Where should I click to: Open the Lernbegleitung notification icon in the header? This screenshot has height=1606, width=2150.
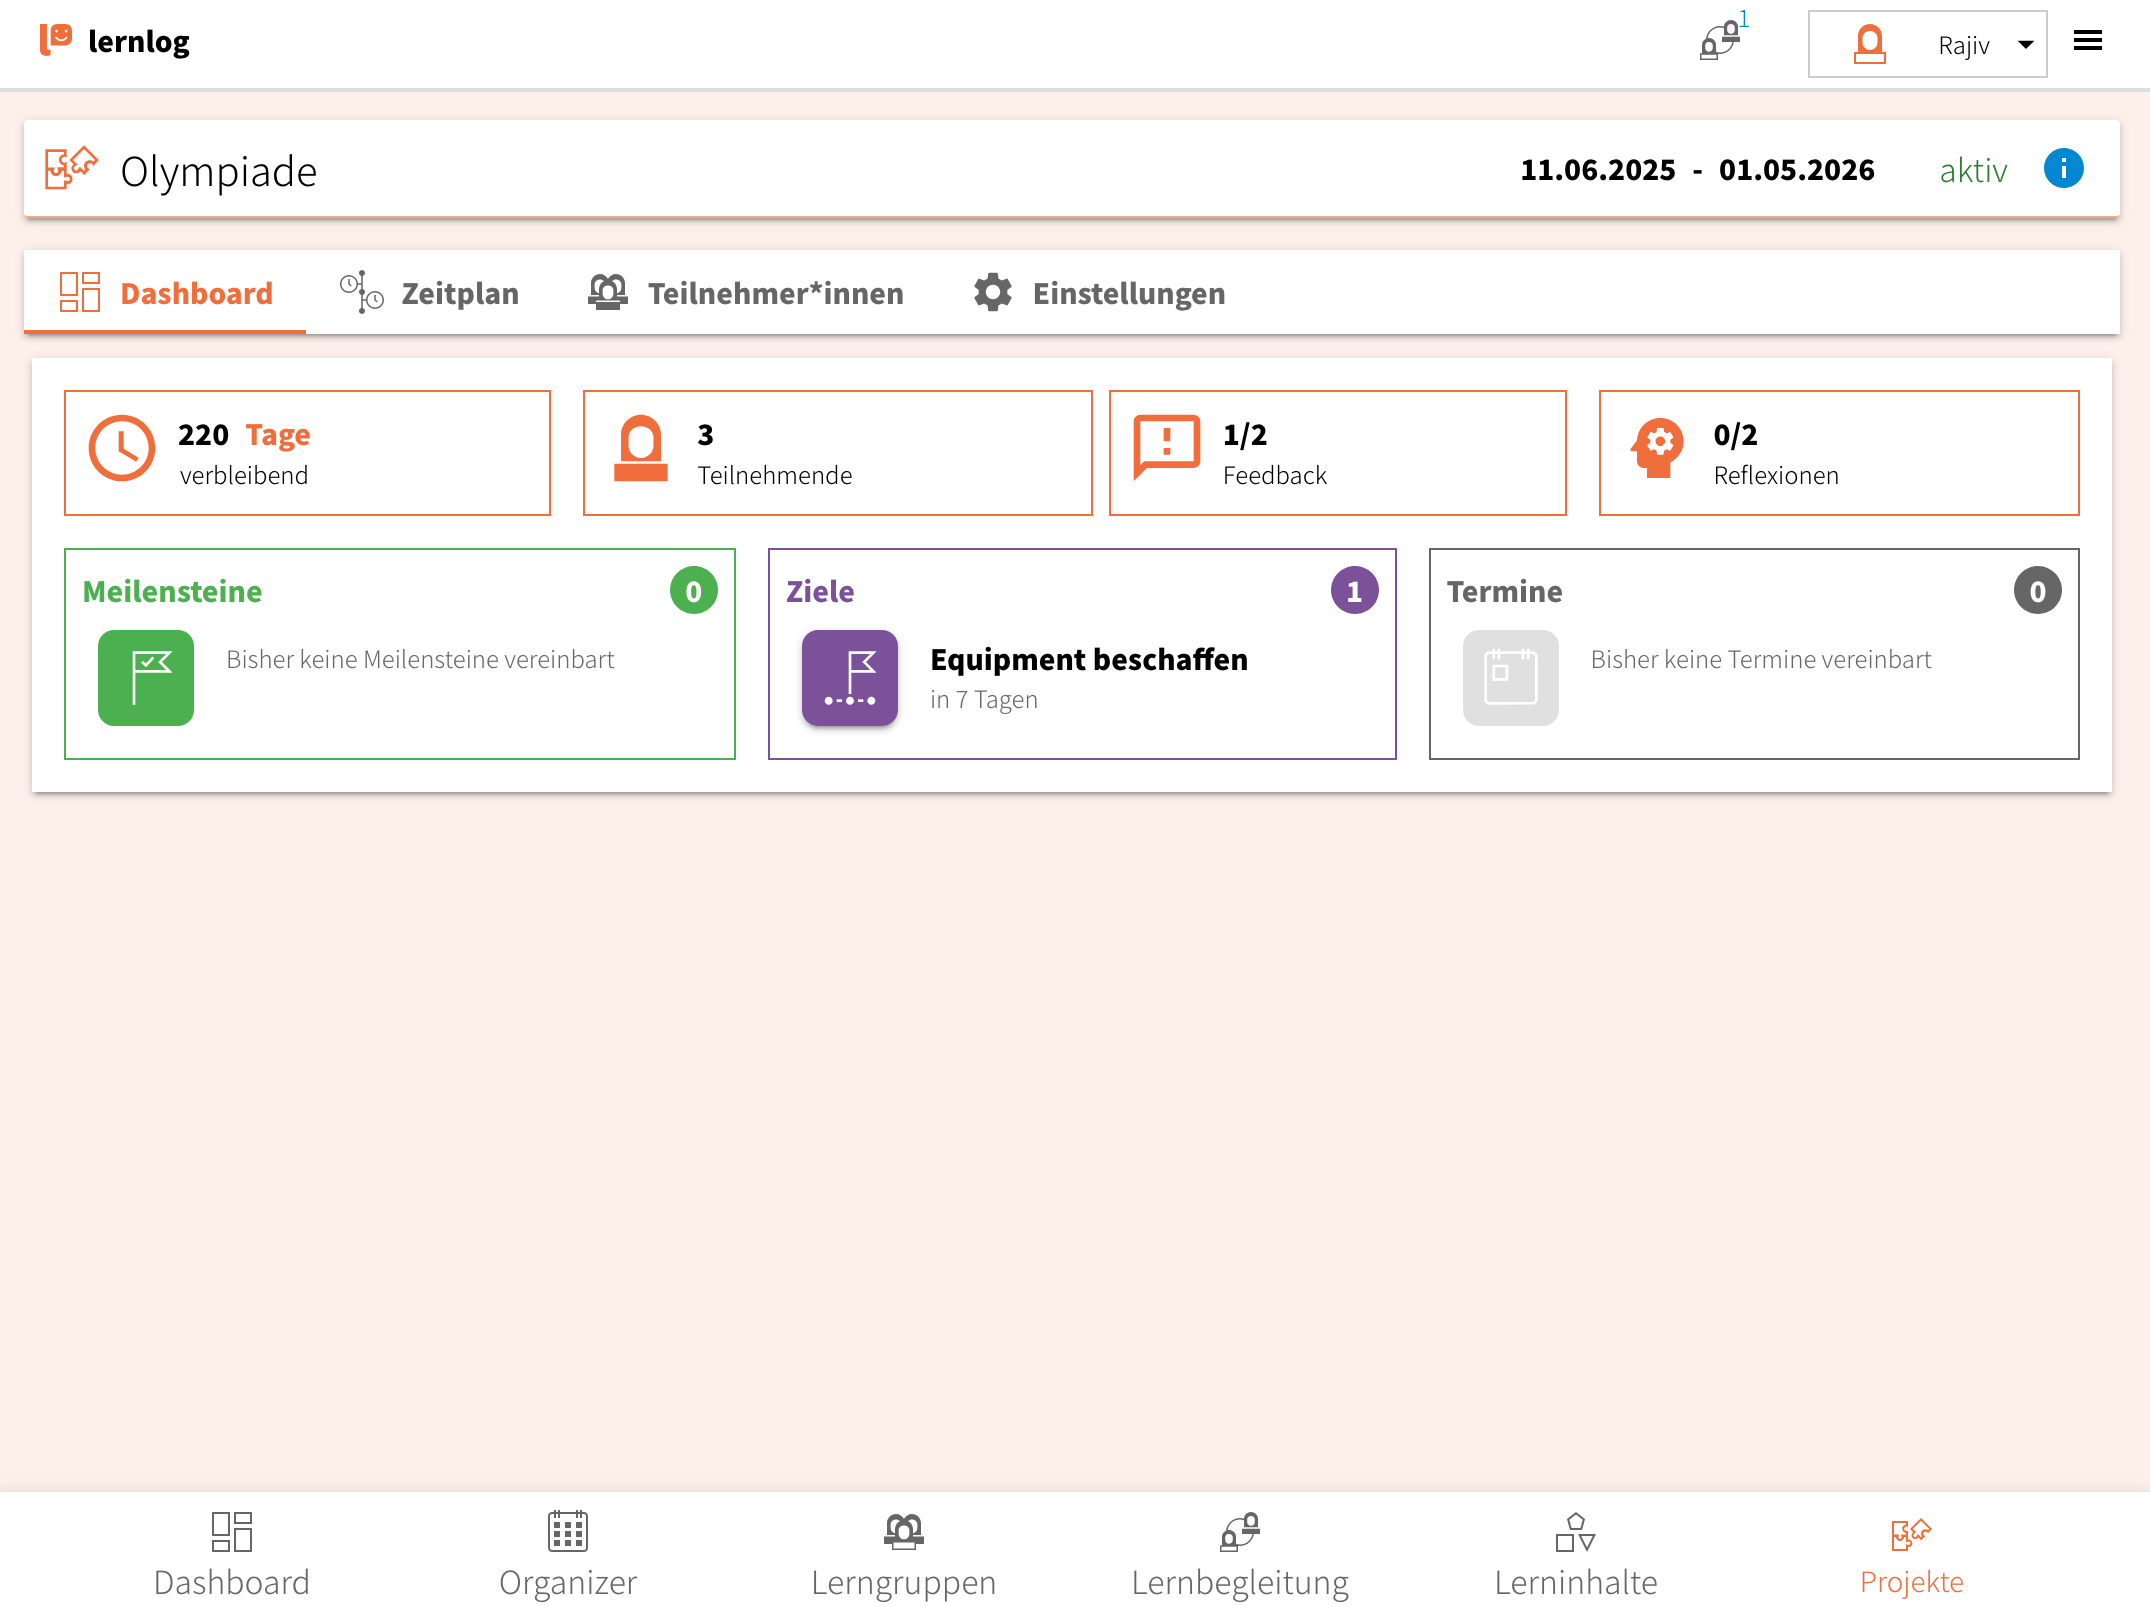coord(1720,42)
